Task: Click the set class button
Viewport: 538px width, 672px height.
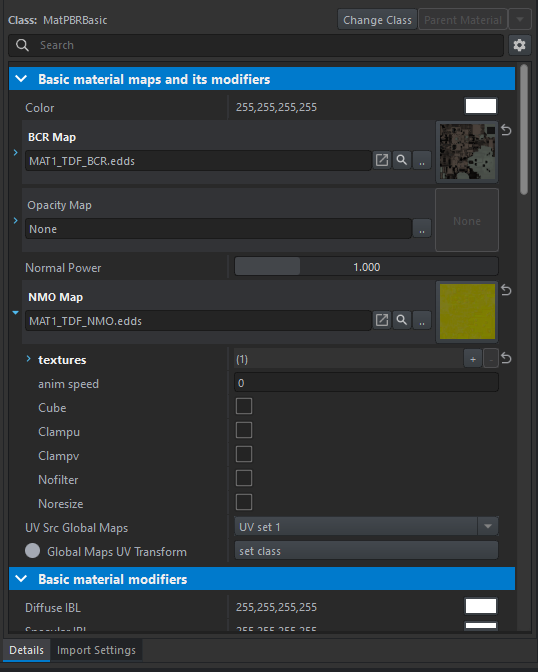Action: tap(366, 551)
